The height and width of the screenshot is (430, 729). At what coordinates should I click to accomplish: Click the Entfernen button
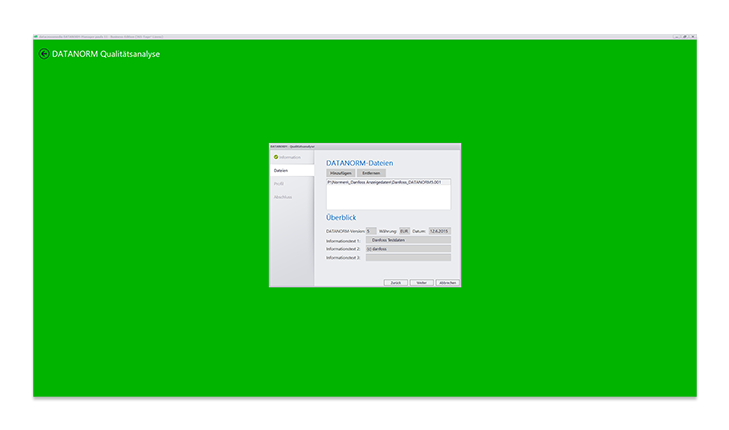[371, 173]
